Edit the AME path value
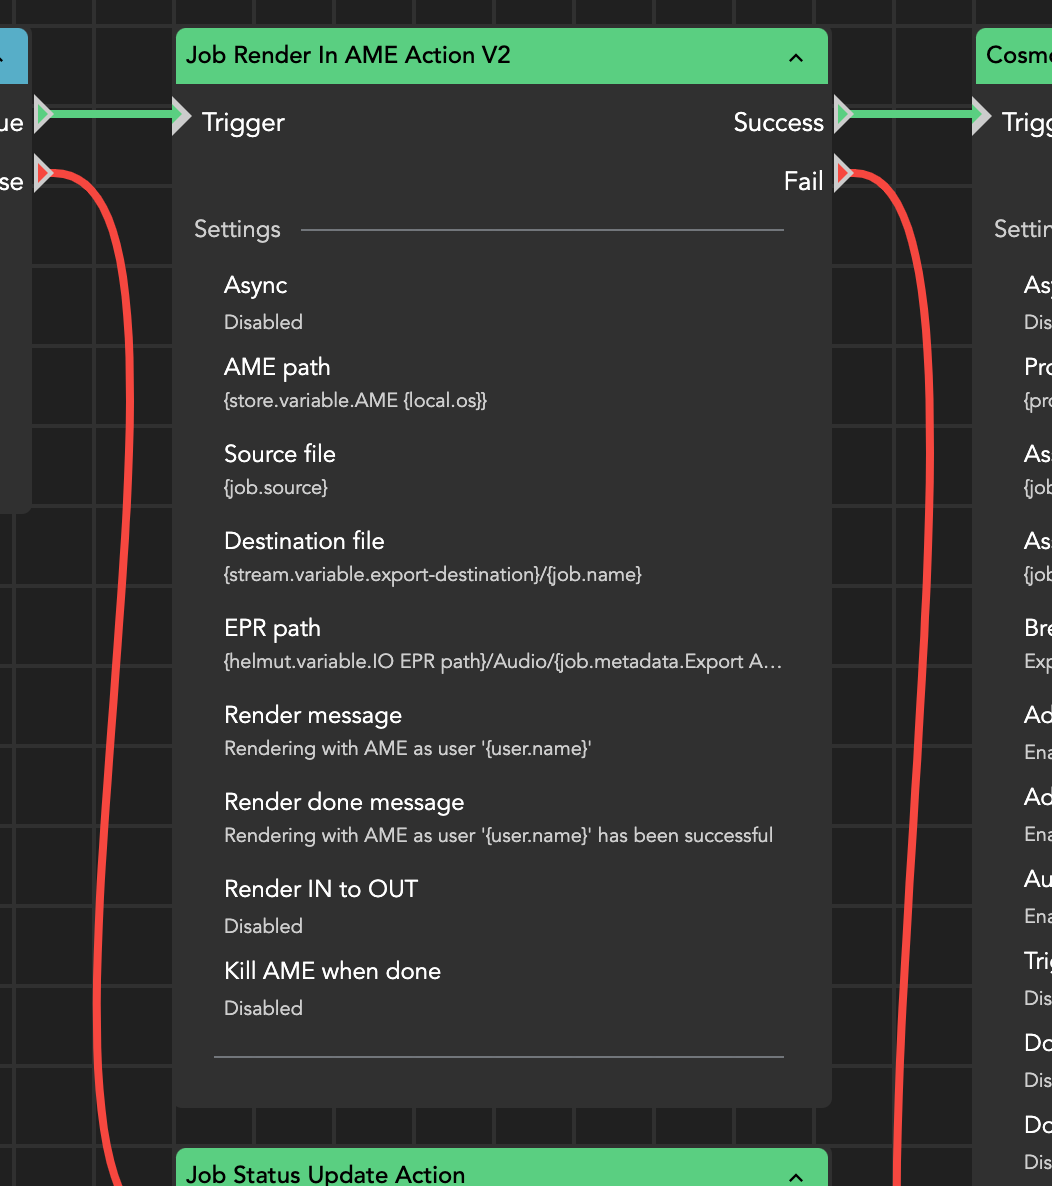This screenshot has width=1052, height=1186. [355, 401]
